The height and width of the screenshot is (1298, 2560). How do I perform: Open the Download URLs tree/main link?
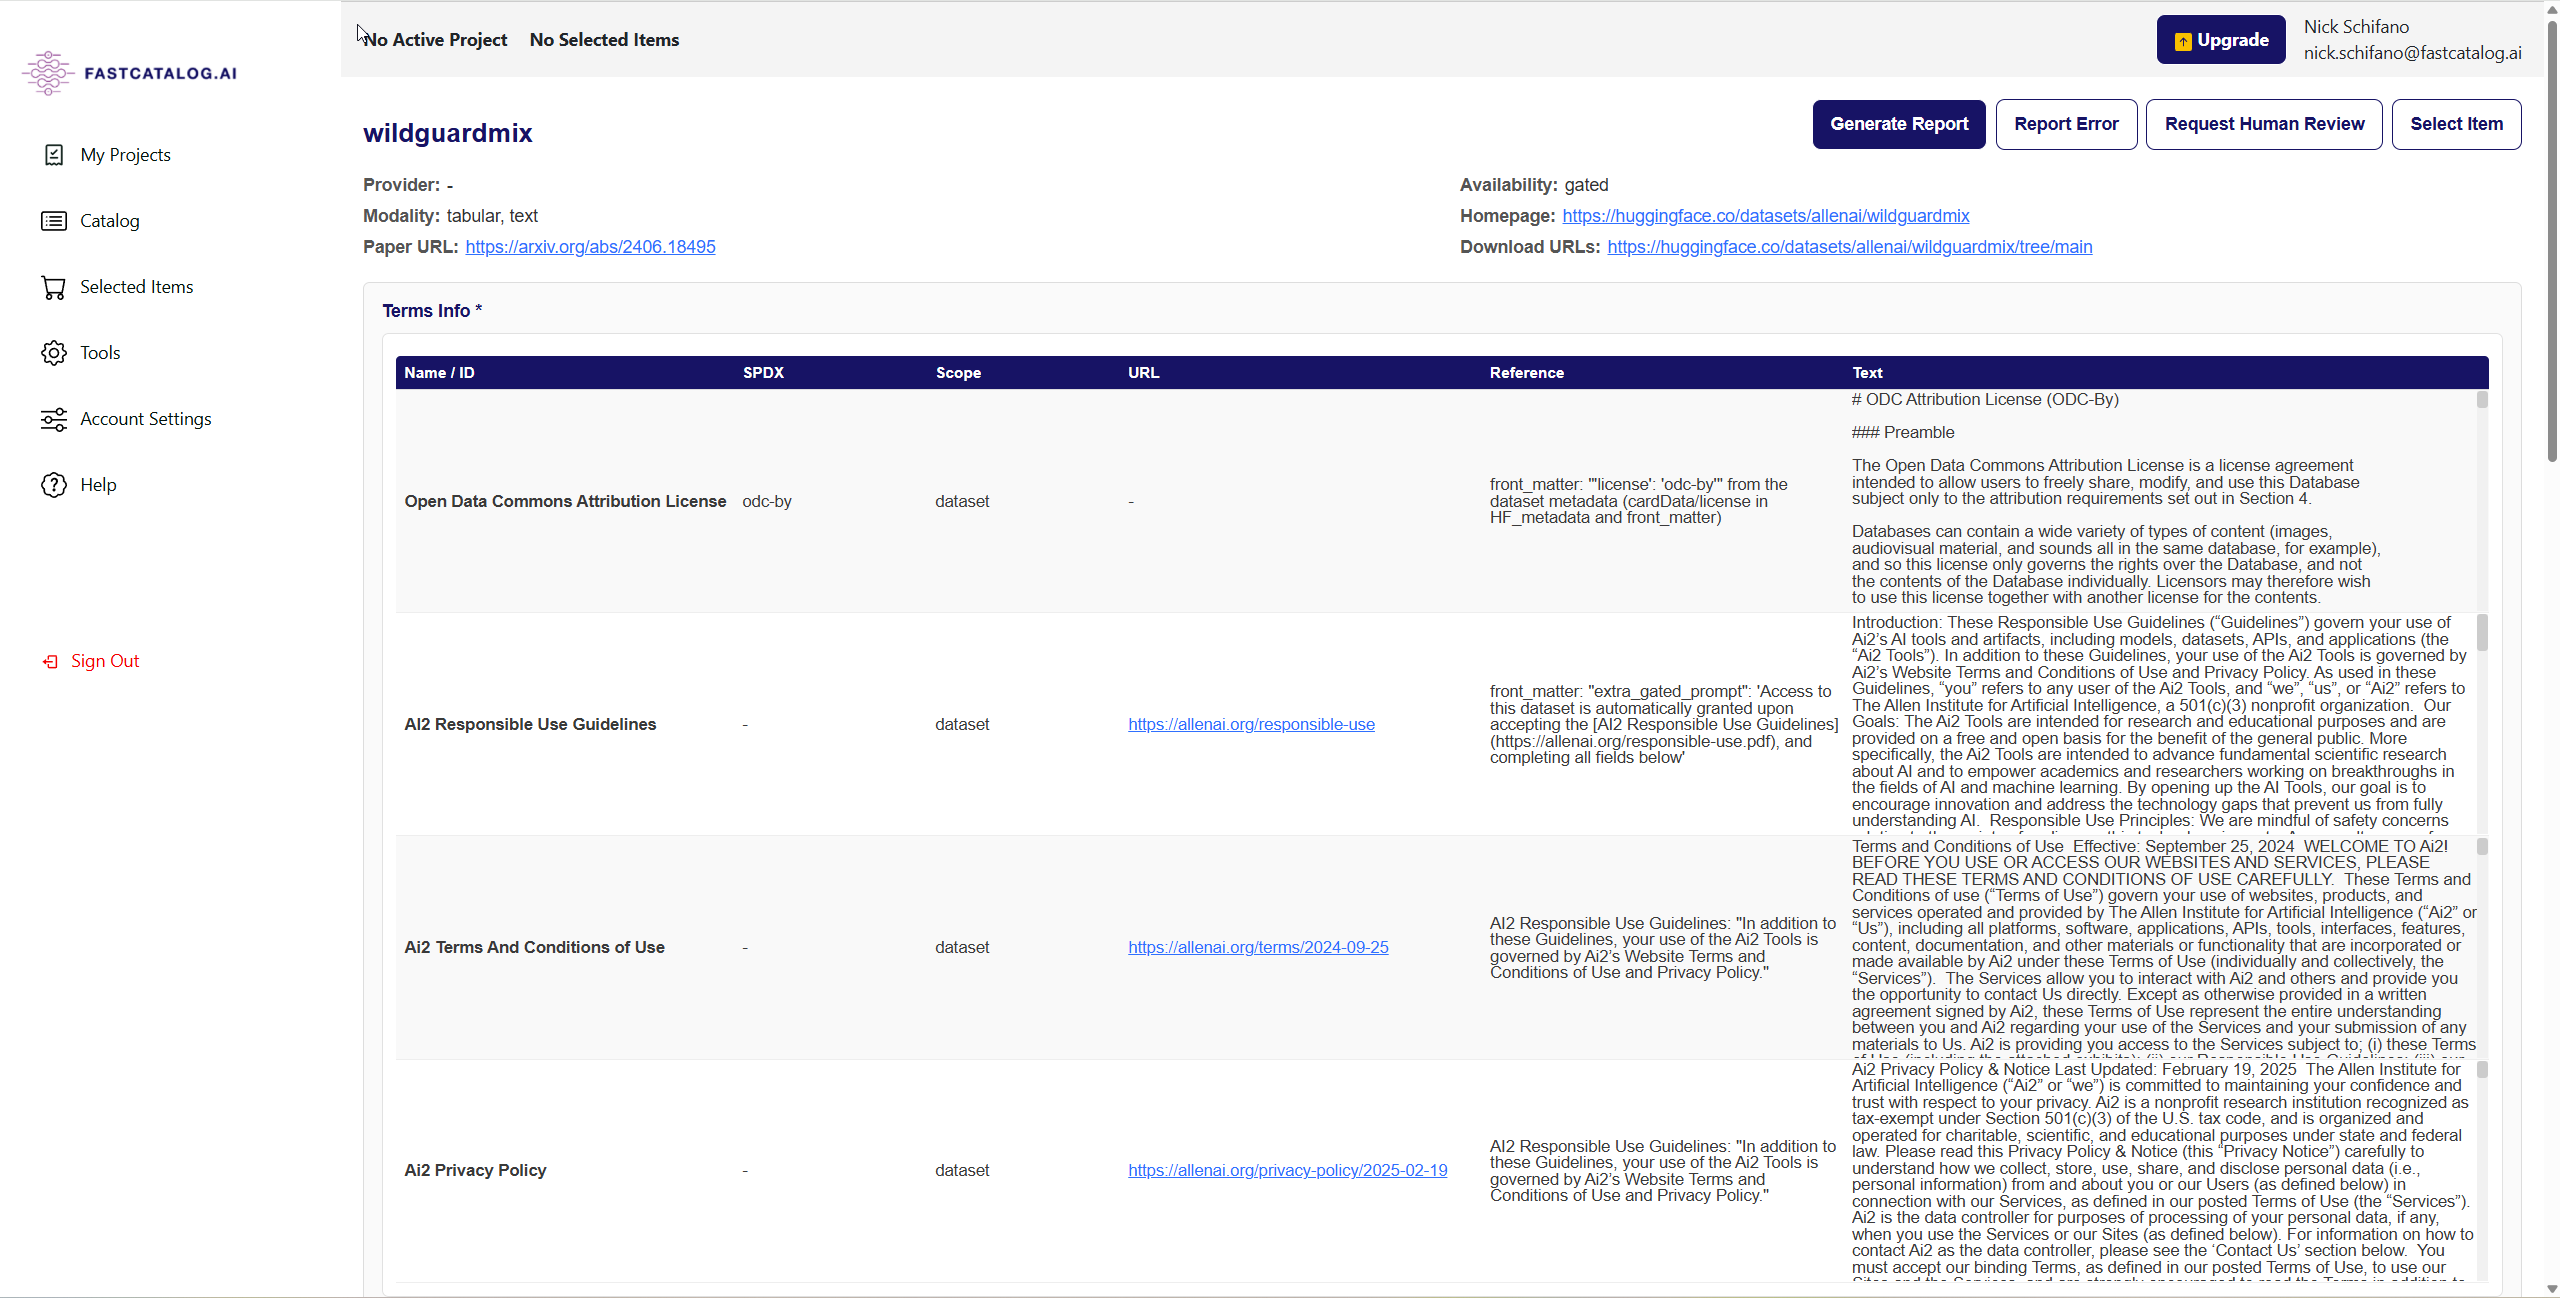[1849, 247]
